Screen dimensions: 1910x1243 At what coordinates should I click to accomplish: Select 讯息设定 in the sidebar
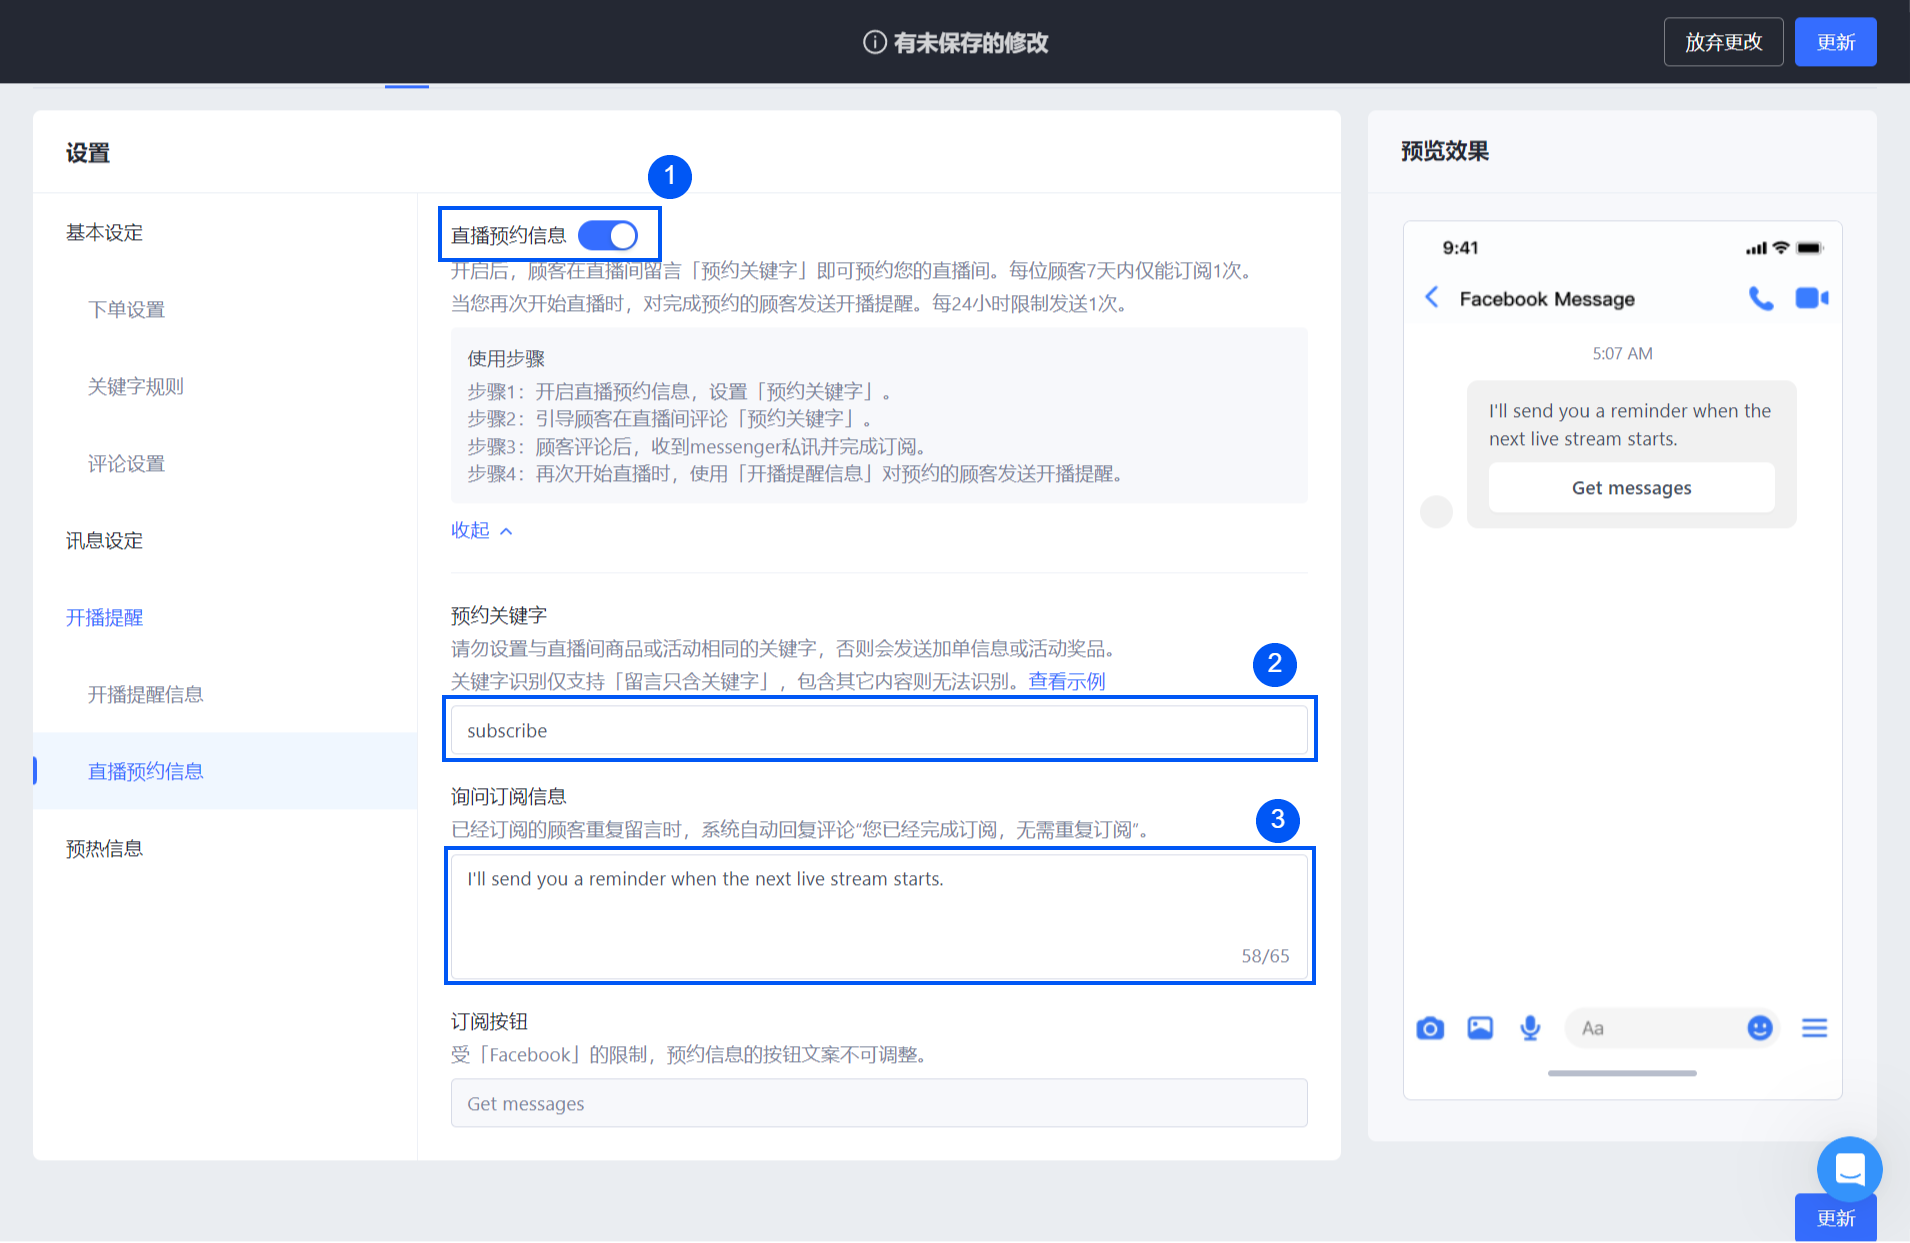tap(104, 541)
